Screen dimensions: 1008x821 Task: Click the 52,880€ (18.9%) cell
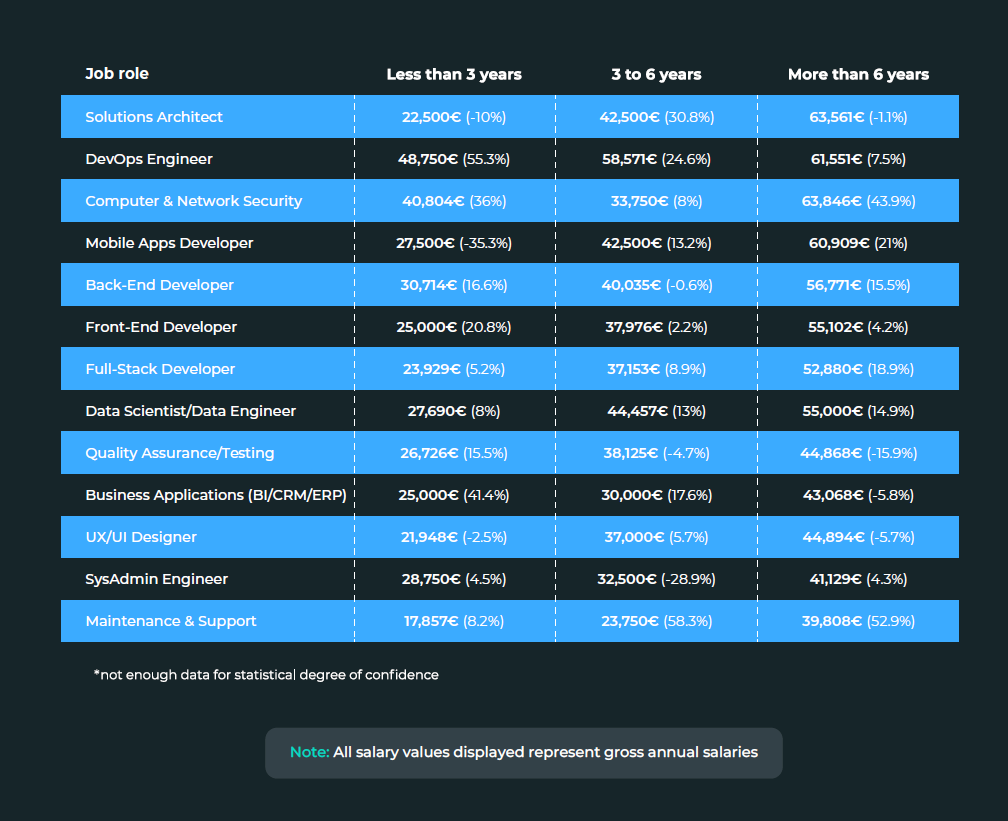point(858,369)
